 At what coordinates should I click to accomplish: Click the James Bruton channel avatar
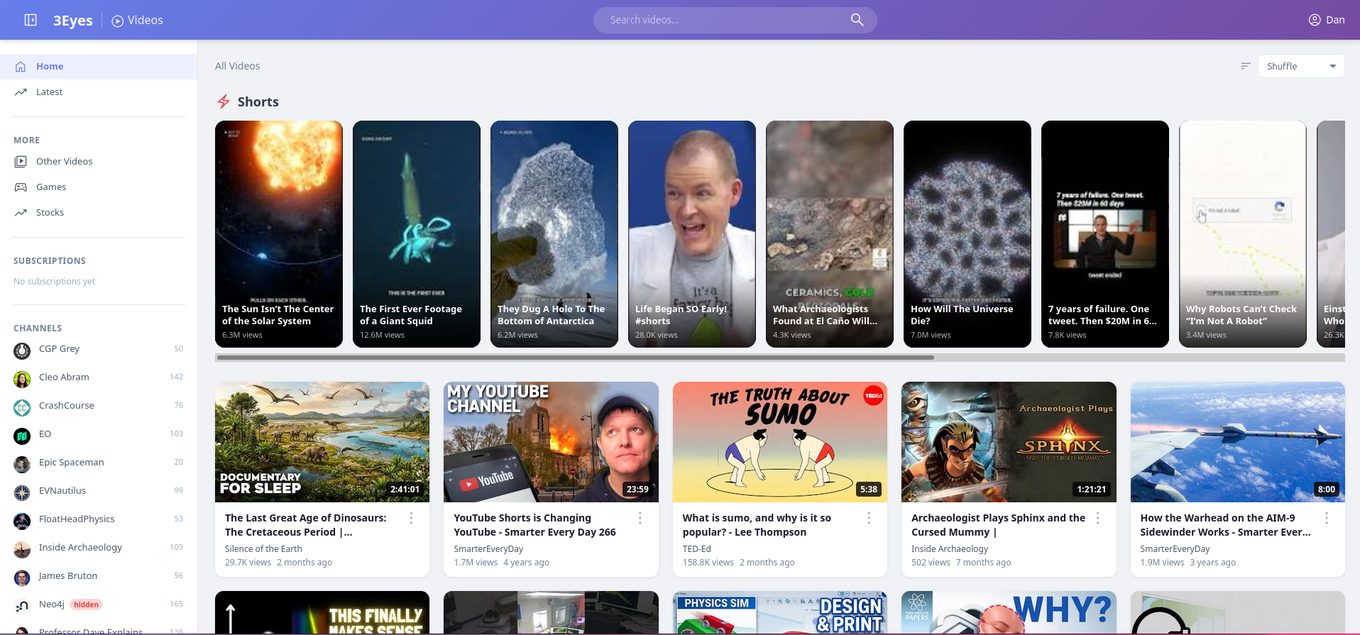[22, 577]
